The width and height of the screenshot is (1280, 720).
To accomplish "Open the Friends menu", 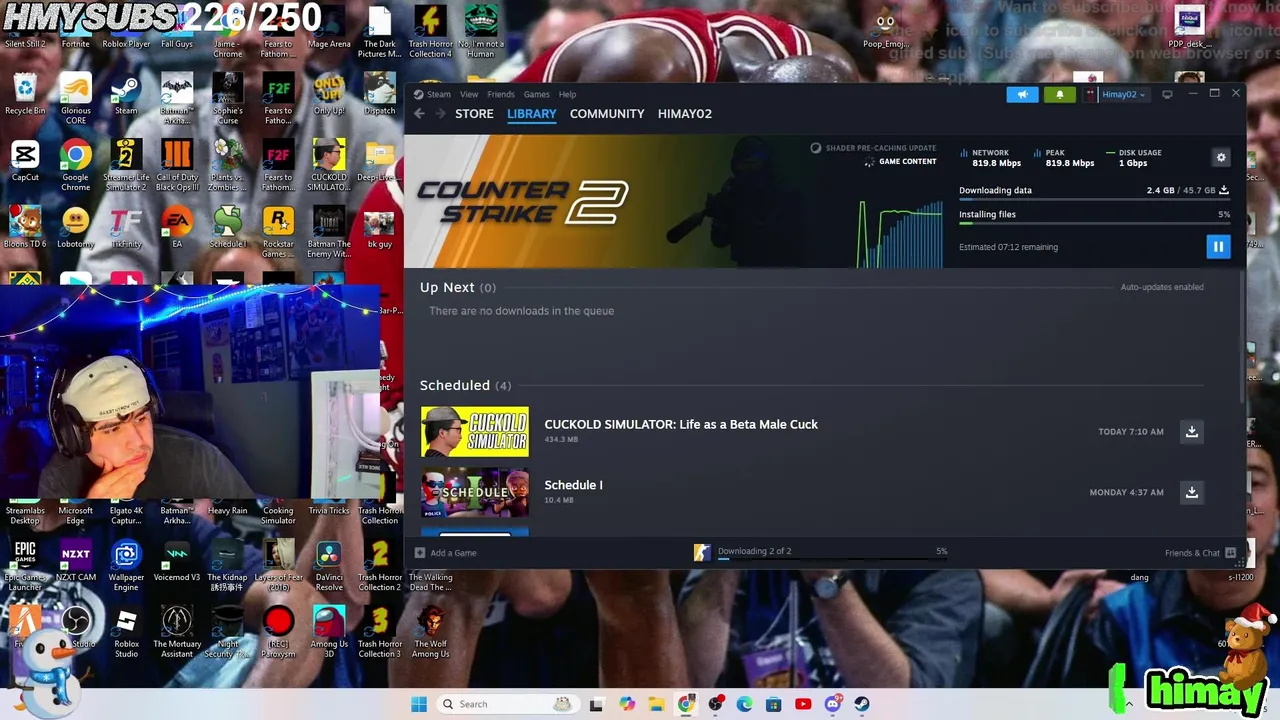I will click(x=501, y=94).
